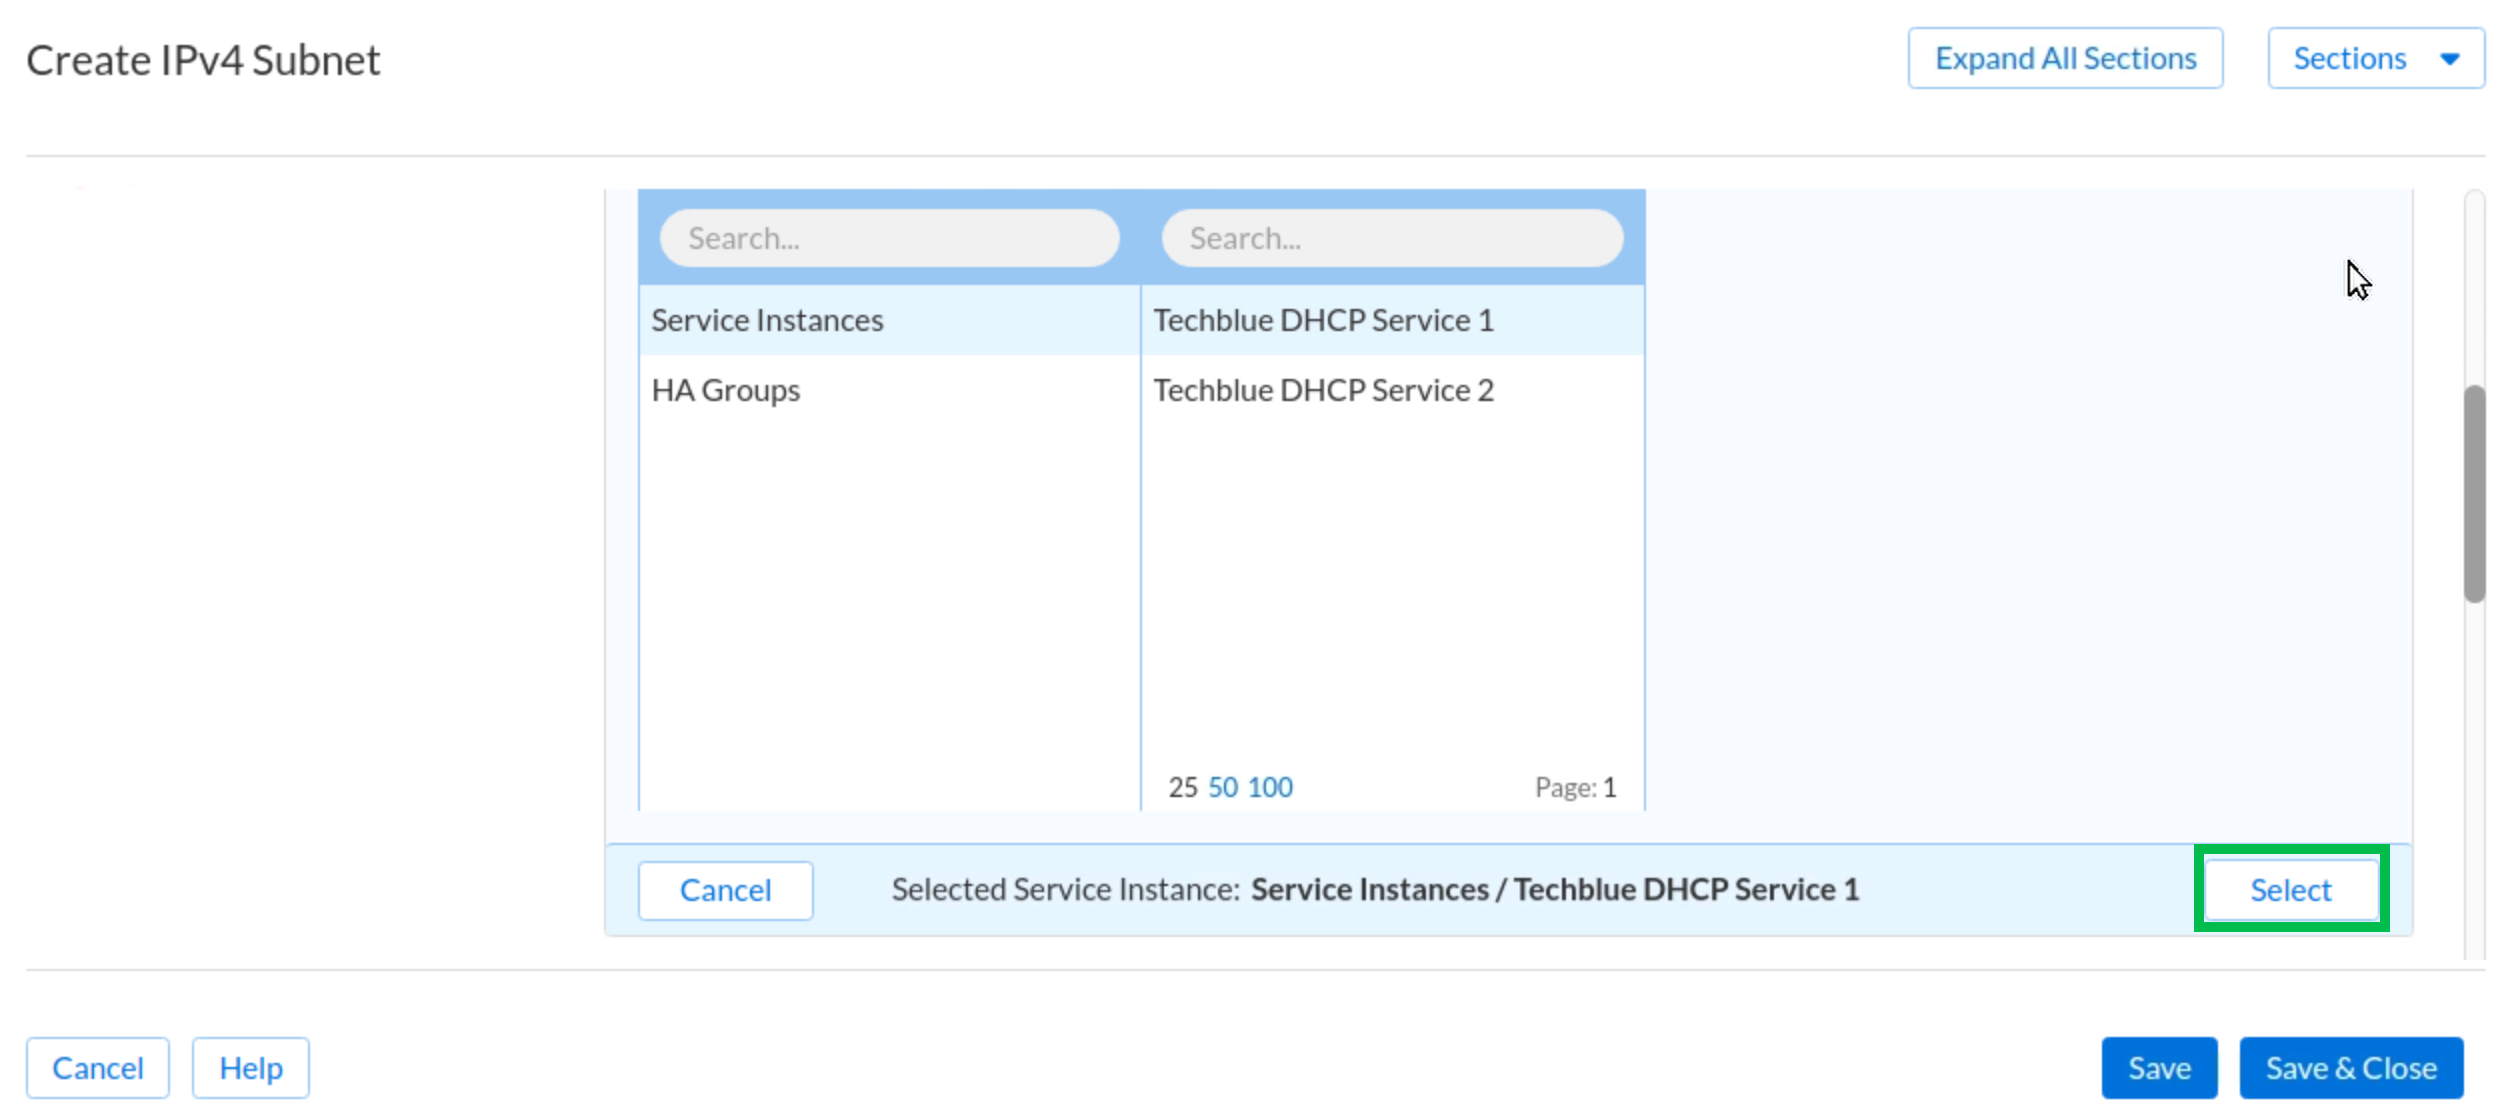Cancel the service instance picker
Image resolution: width=2500 pixels, height=1118 pixels.
tap(725, 890)
